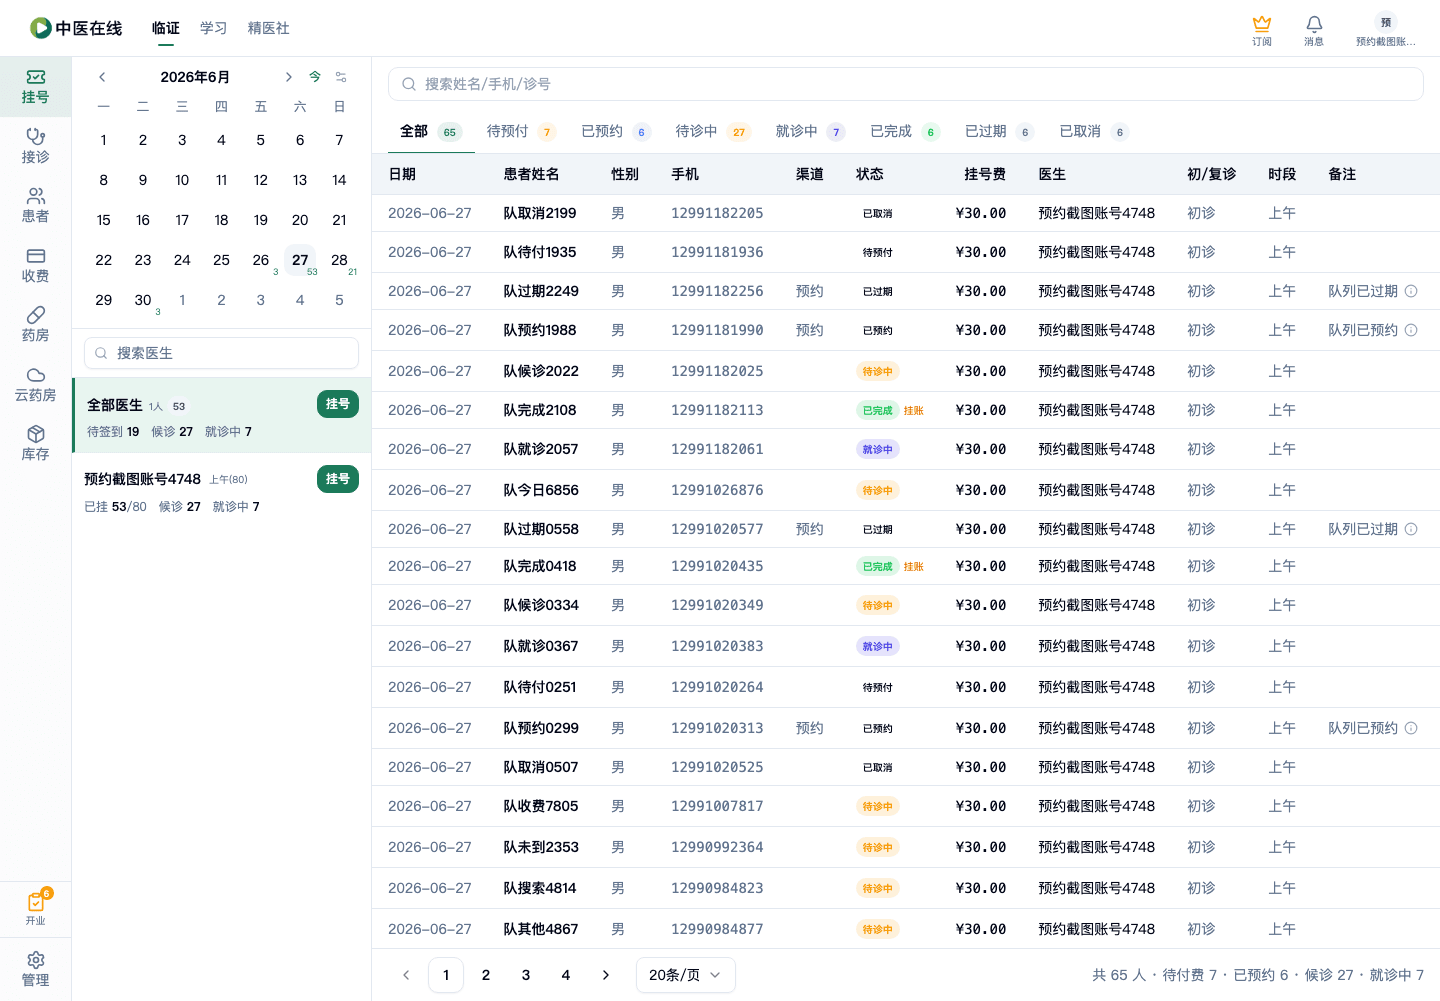Image resolution: width=1440 pixels, height=1001 pixels.
Task: Click the 中医在线 logo
Action: [x=76, y=28]
